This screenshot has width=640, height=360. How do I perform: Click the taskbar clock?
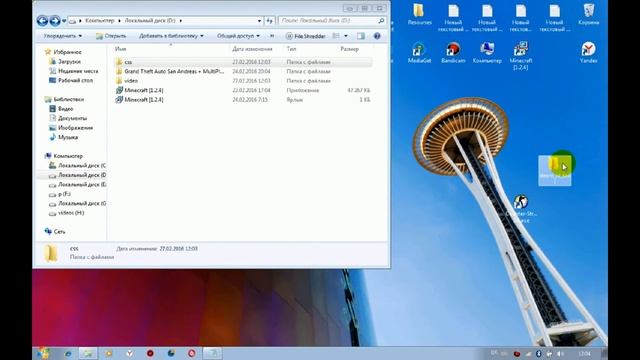pyautogui.click(x=584, y=353)
